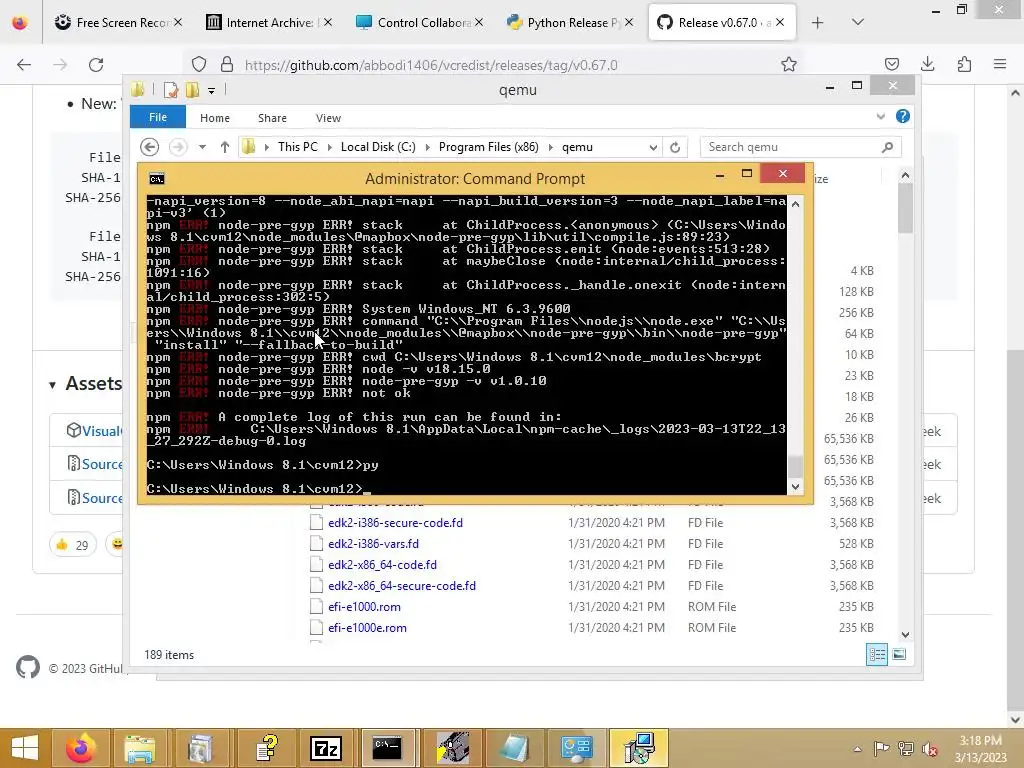Click Explorer file list scroll down arrow
This screenshot has height=768, width=1024.
(905, 634)
